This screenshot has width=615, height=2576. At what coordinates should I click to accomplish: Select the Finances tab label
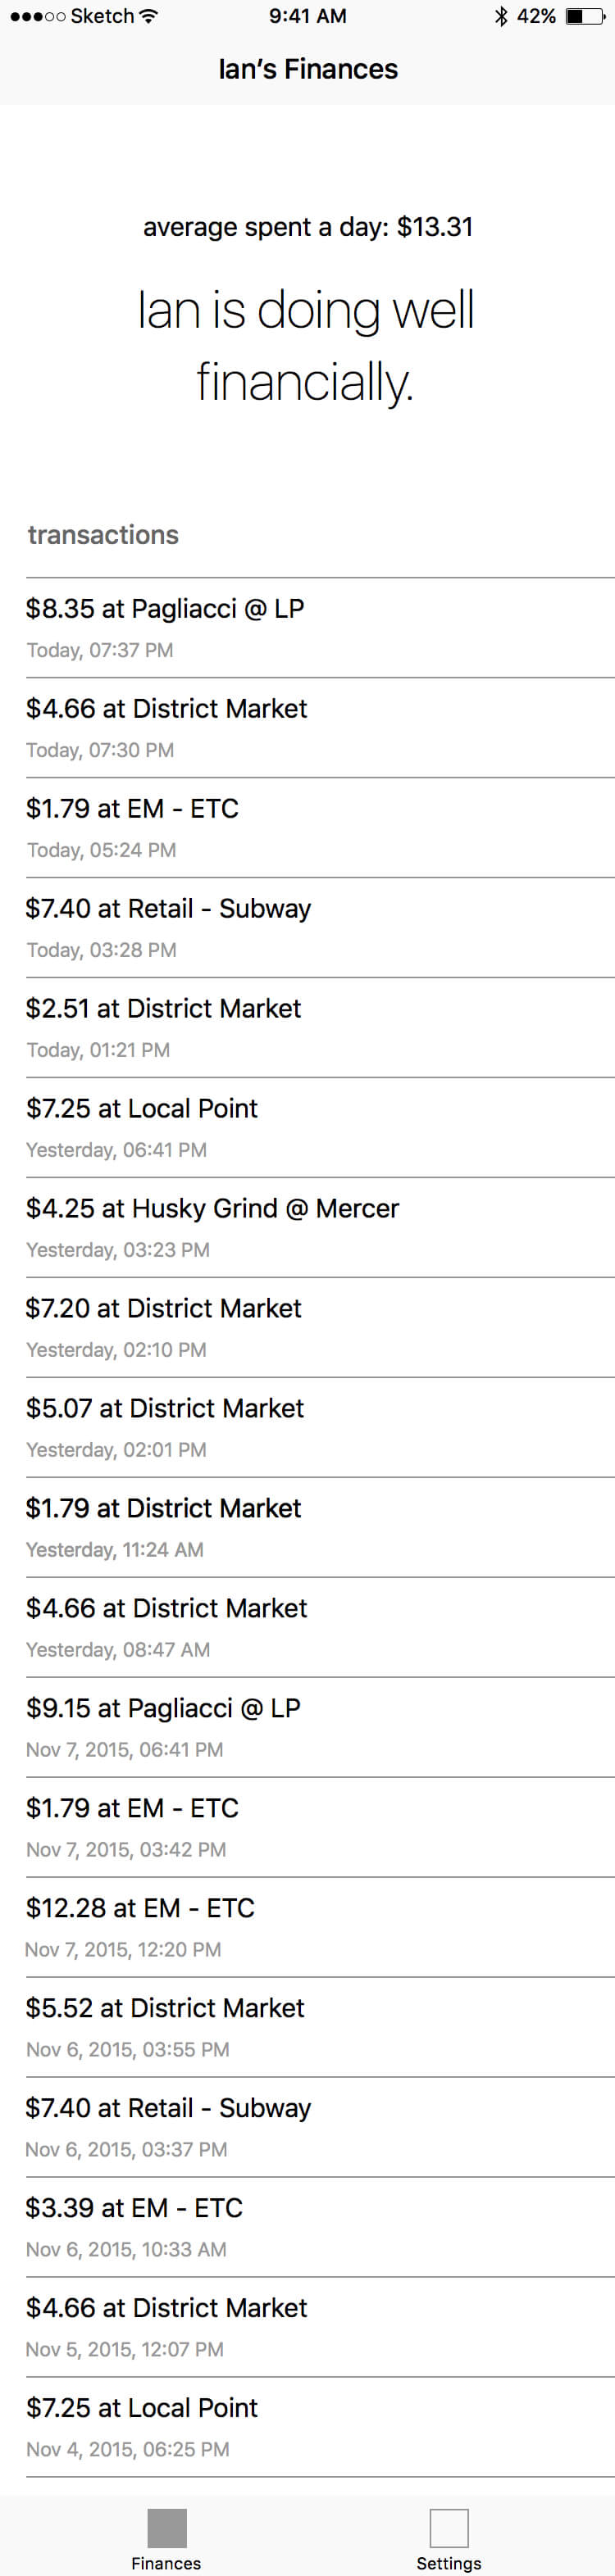pos(166,2563)
